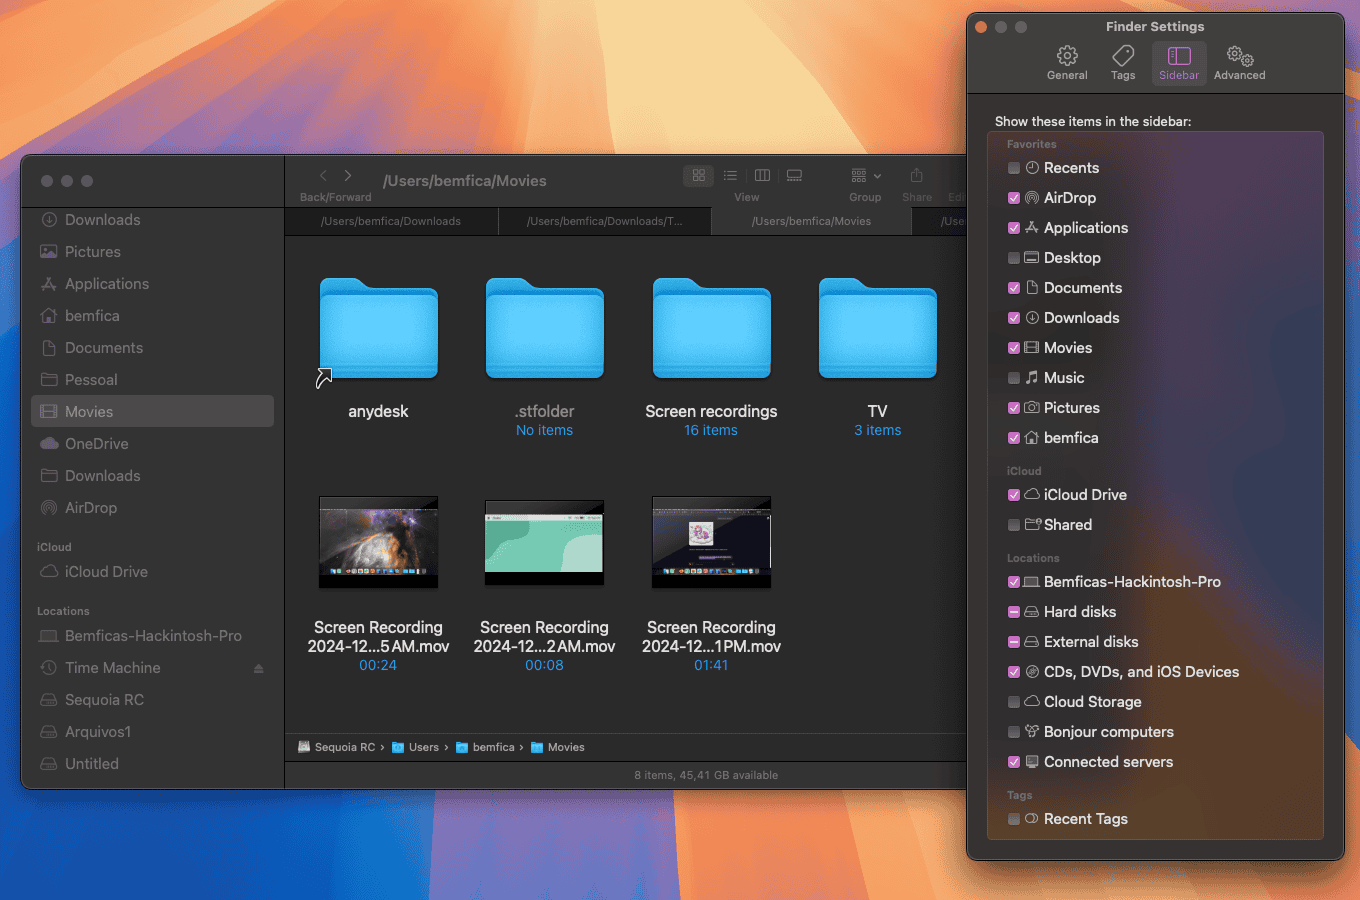Open iCloud Drive from the Finder sidebar

pos(106,572)
